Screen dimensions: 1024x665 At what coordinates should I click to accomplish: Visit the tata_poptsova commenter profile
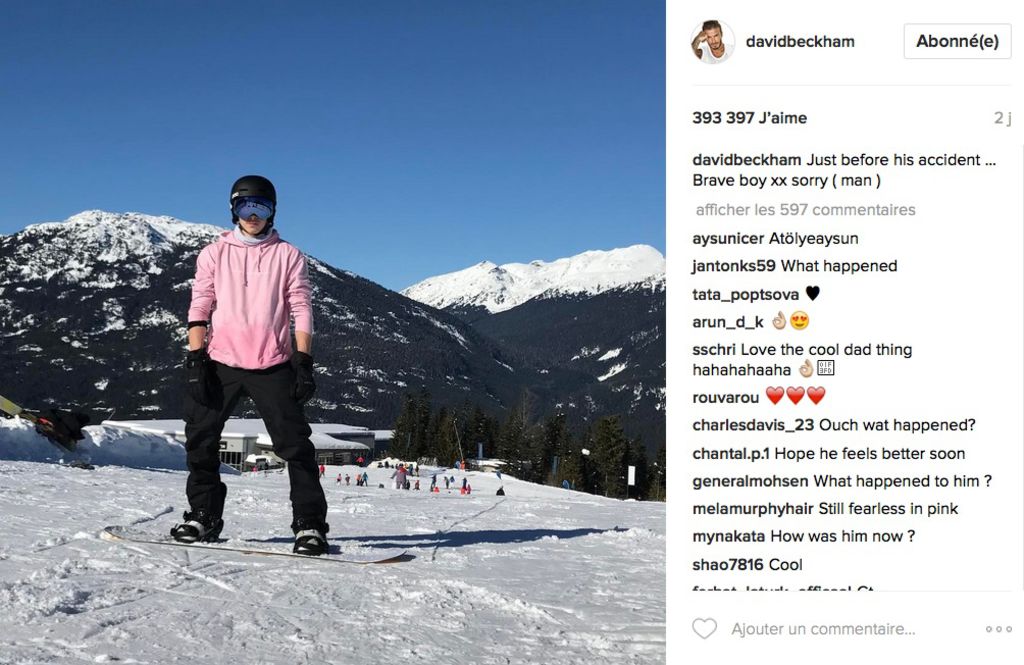[745, 295]
